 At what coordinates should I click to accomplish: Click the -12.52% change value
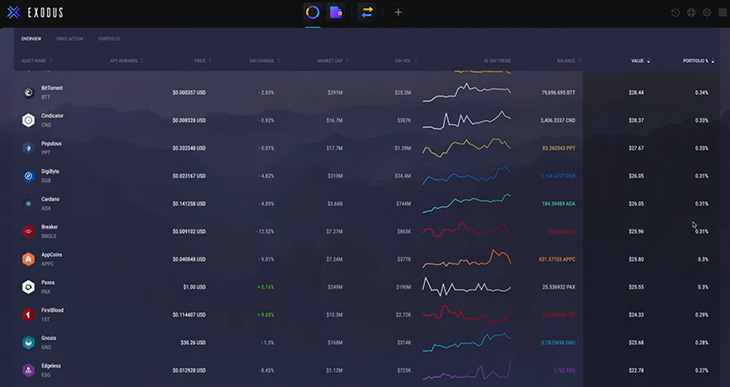265,231
